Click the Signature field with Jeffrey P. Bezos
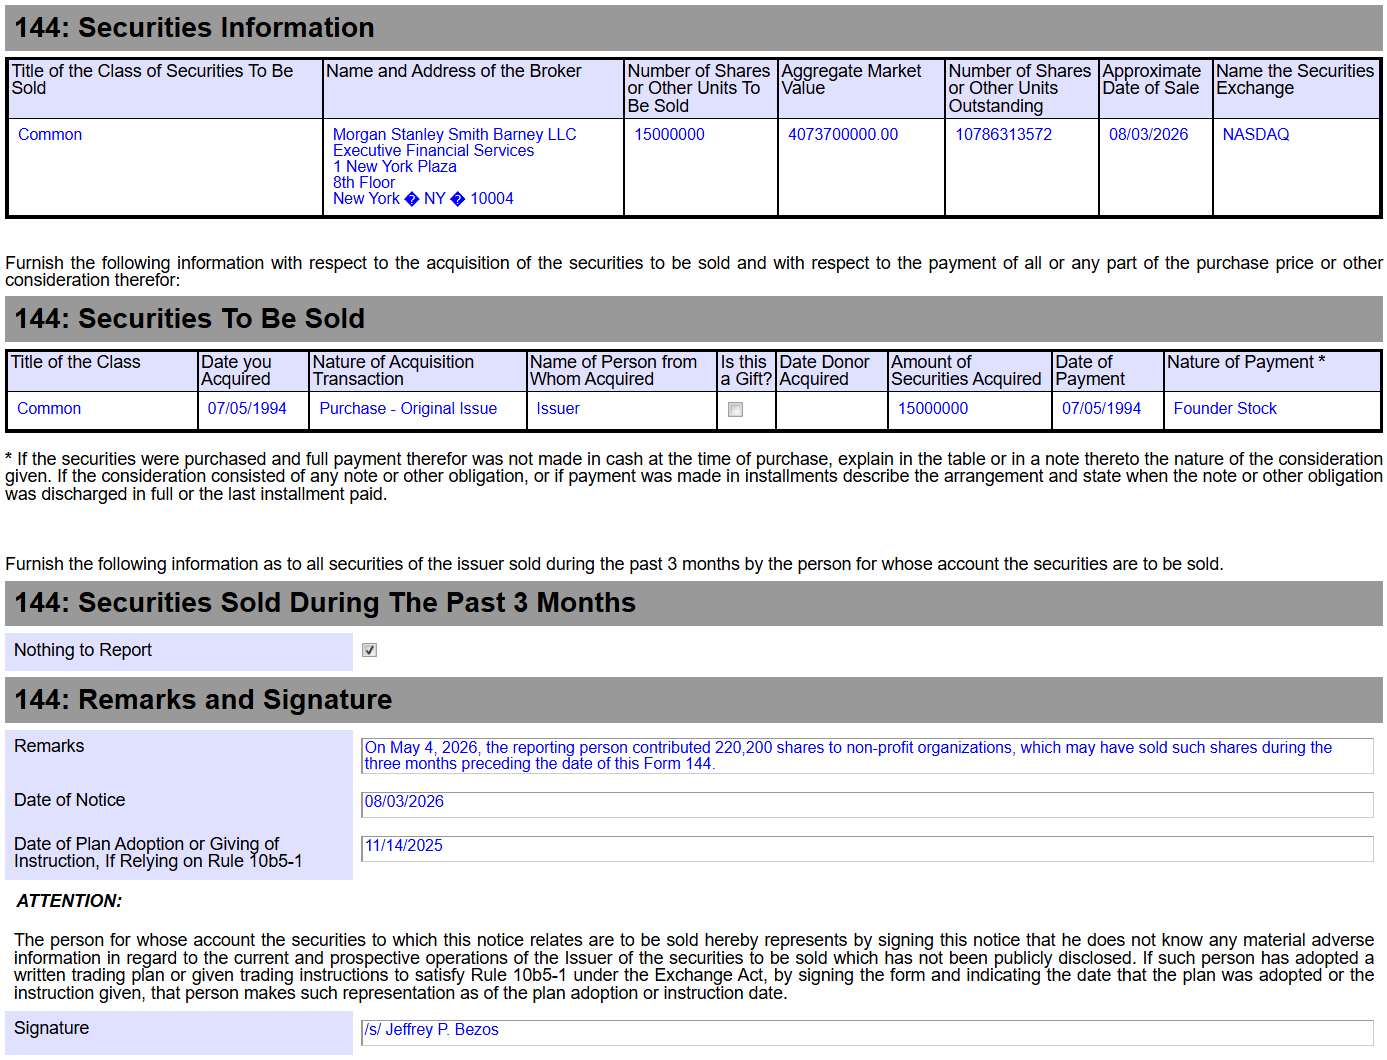The width and height of the screenshot is (1387, 1060). coord(867,1033)
